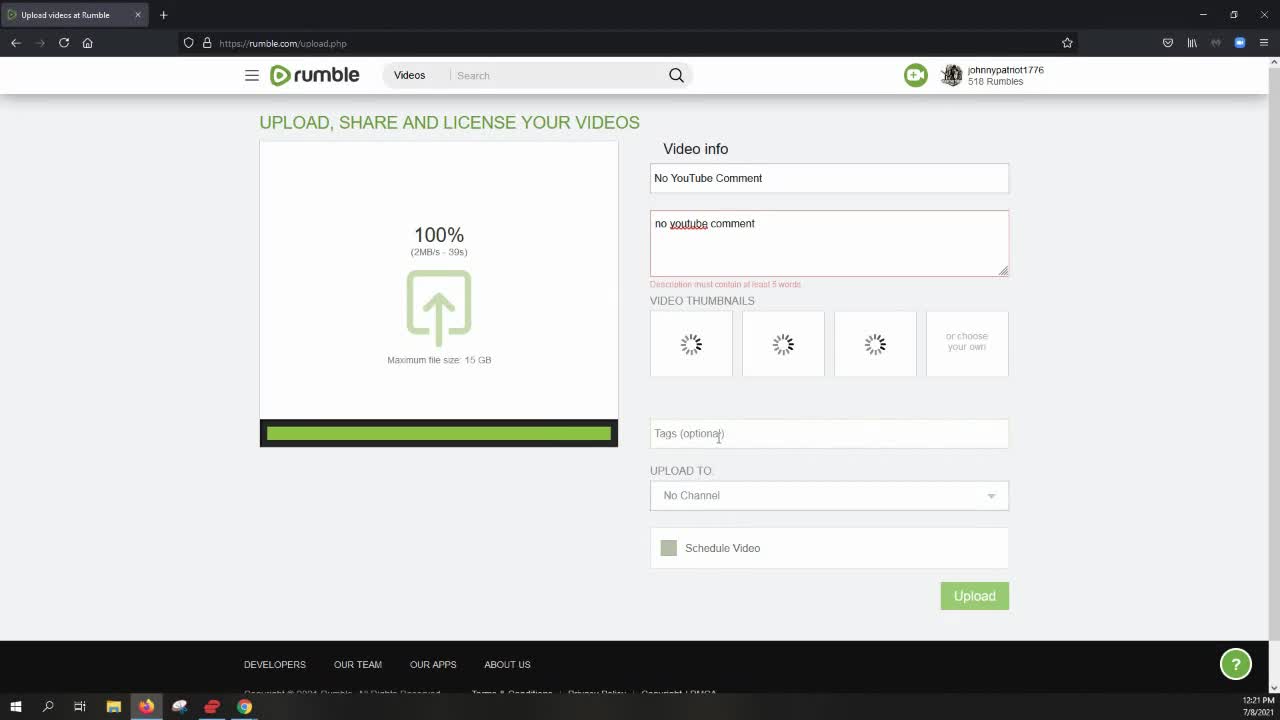Screen dimensions: 1280x720
Task: Focus the Rumble search box
Action: (558, 75)
